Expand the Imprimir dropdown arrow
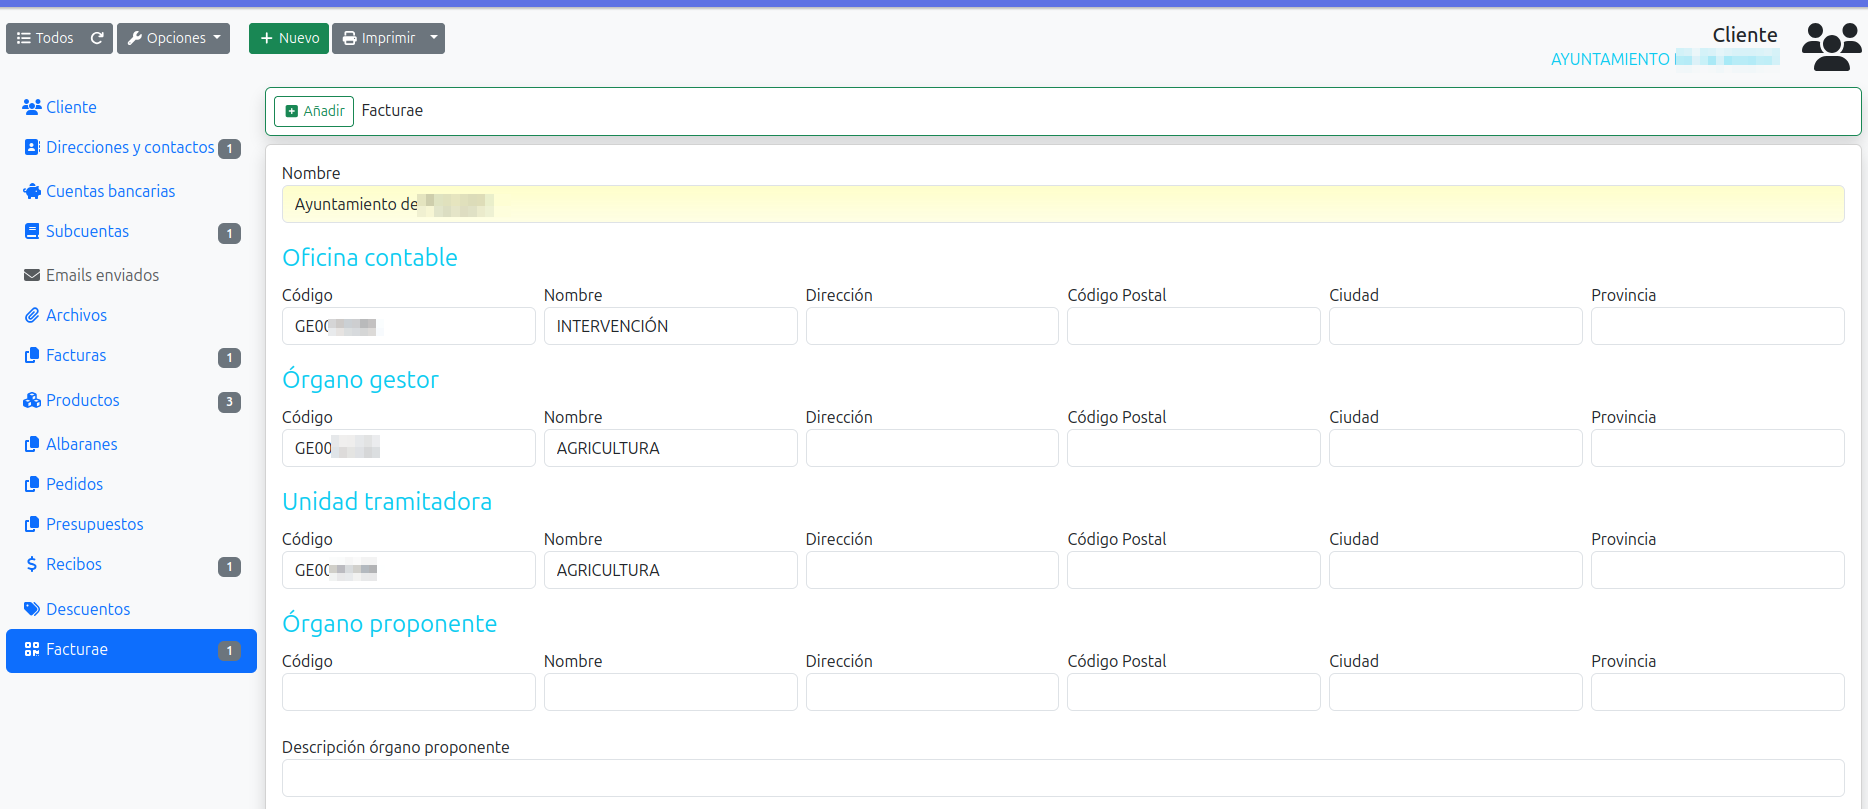This screenshot has height=809, width=1868. point(434,38)
